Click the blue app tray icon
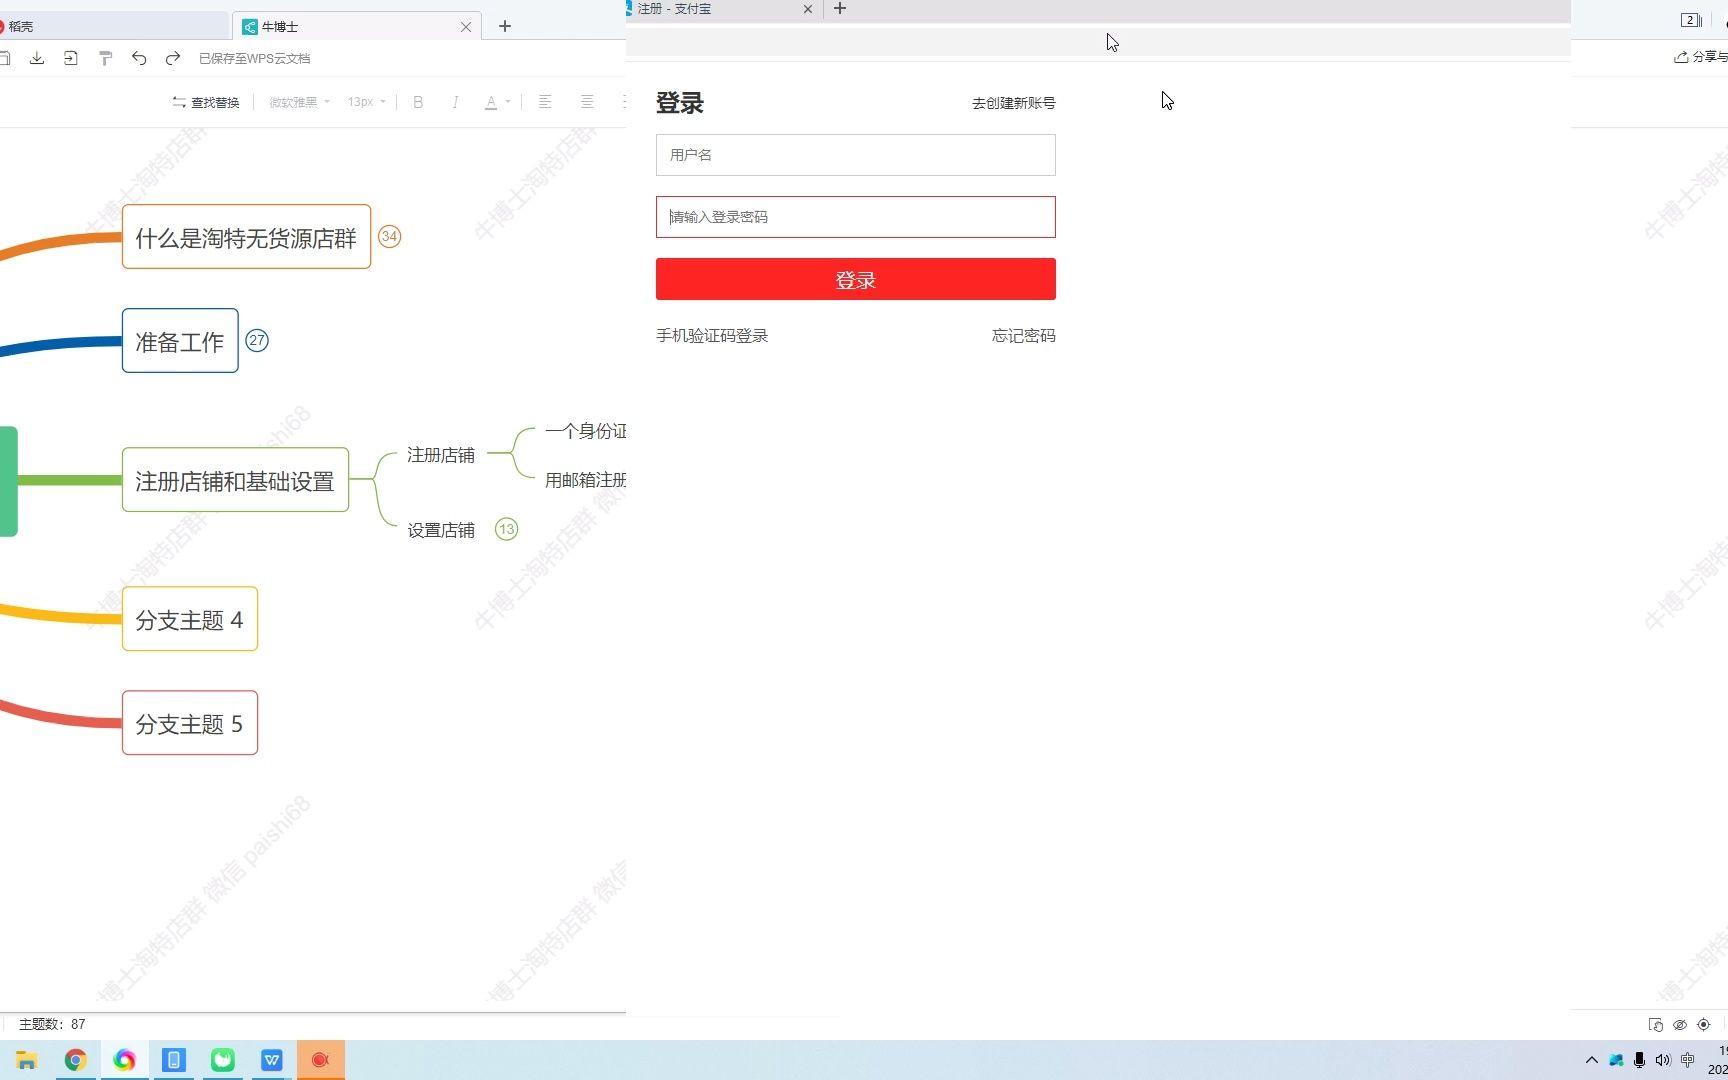Viewport: 1728px width, 1080px height. point(1616,1060)
